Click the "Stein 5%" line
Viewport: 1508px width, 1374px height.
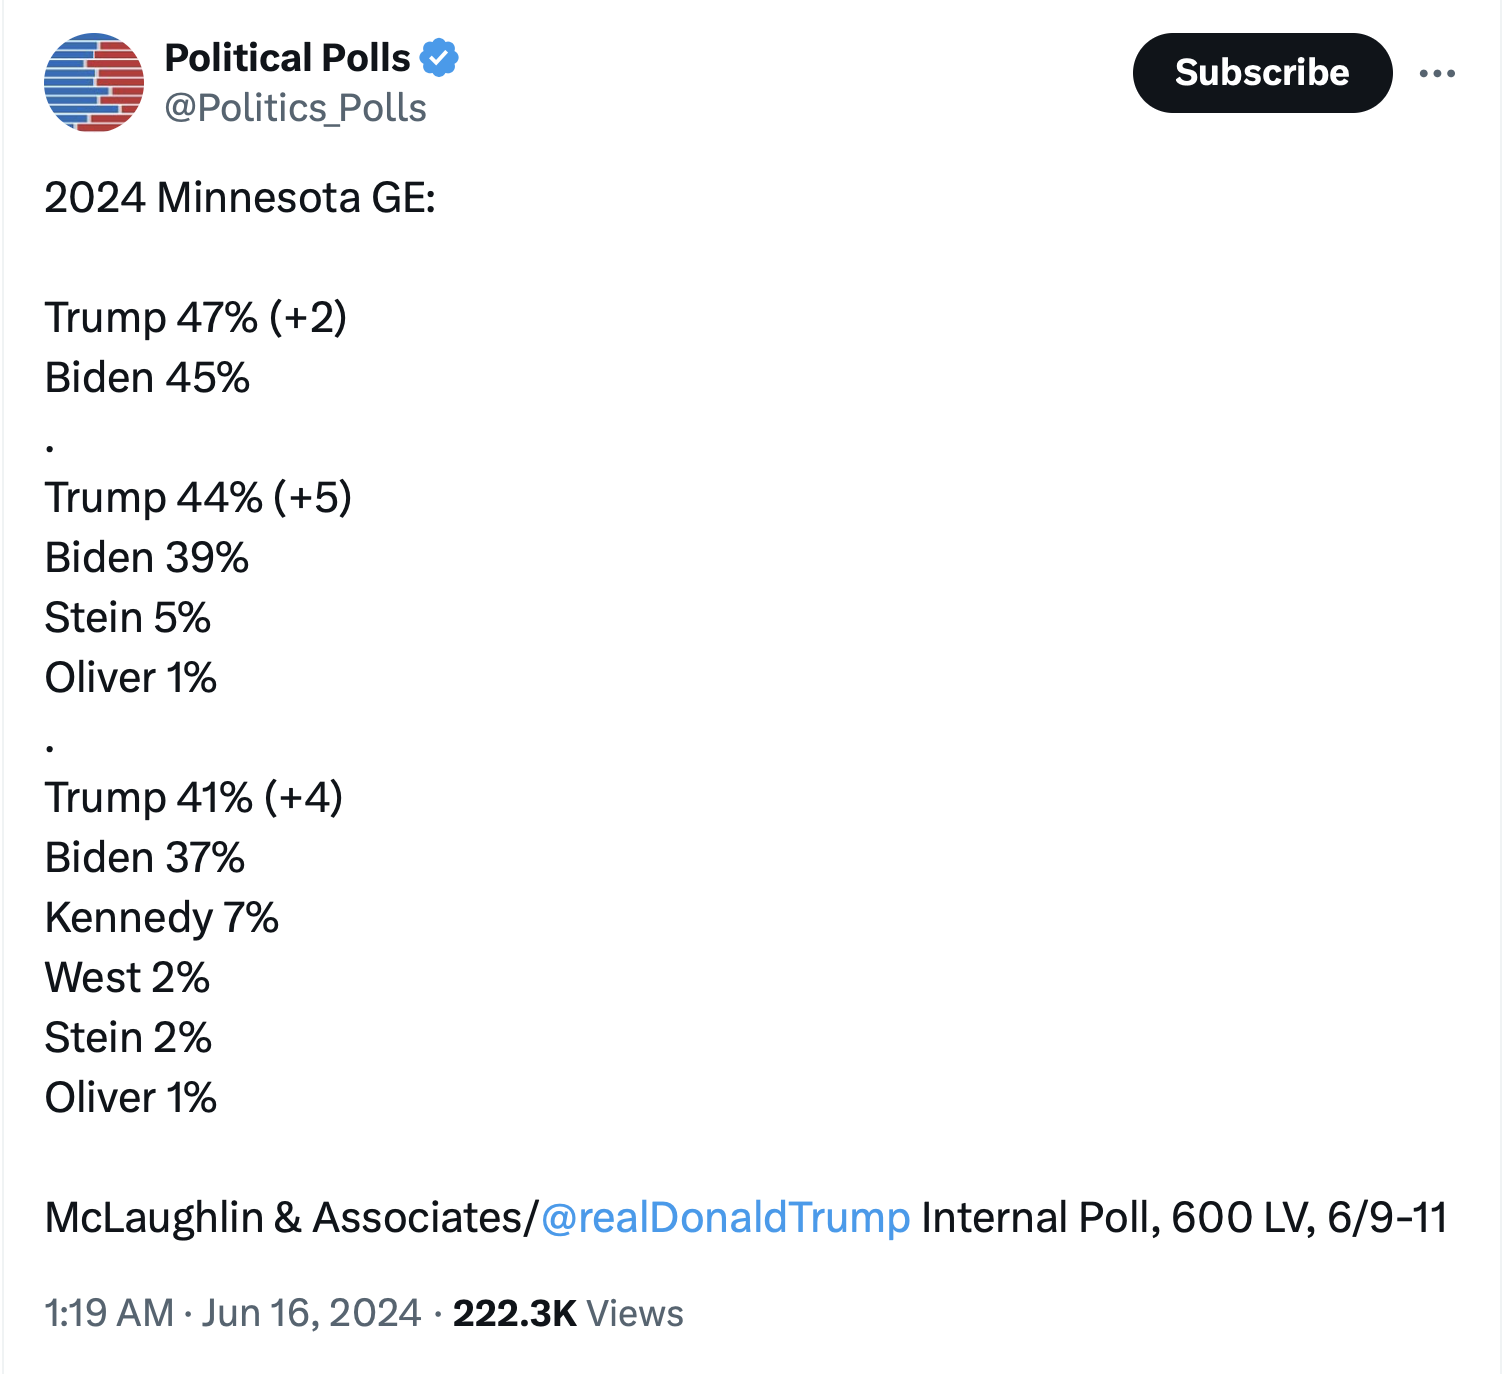pos(128,617)
